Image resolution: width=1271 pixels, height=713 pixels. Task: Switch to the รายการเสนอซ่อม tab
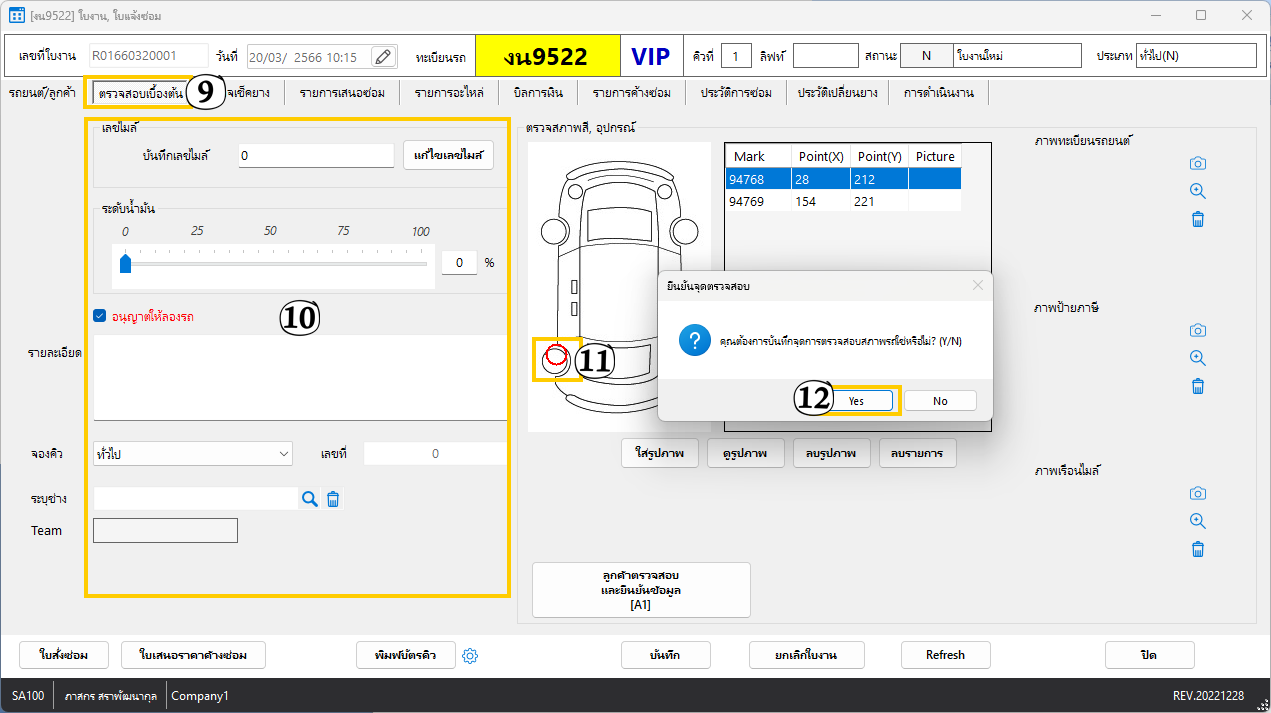click(x=342, y=93)
